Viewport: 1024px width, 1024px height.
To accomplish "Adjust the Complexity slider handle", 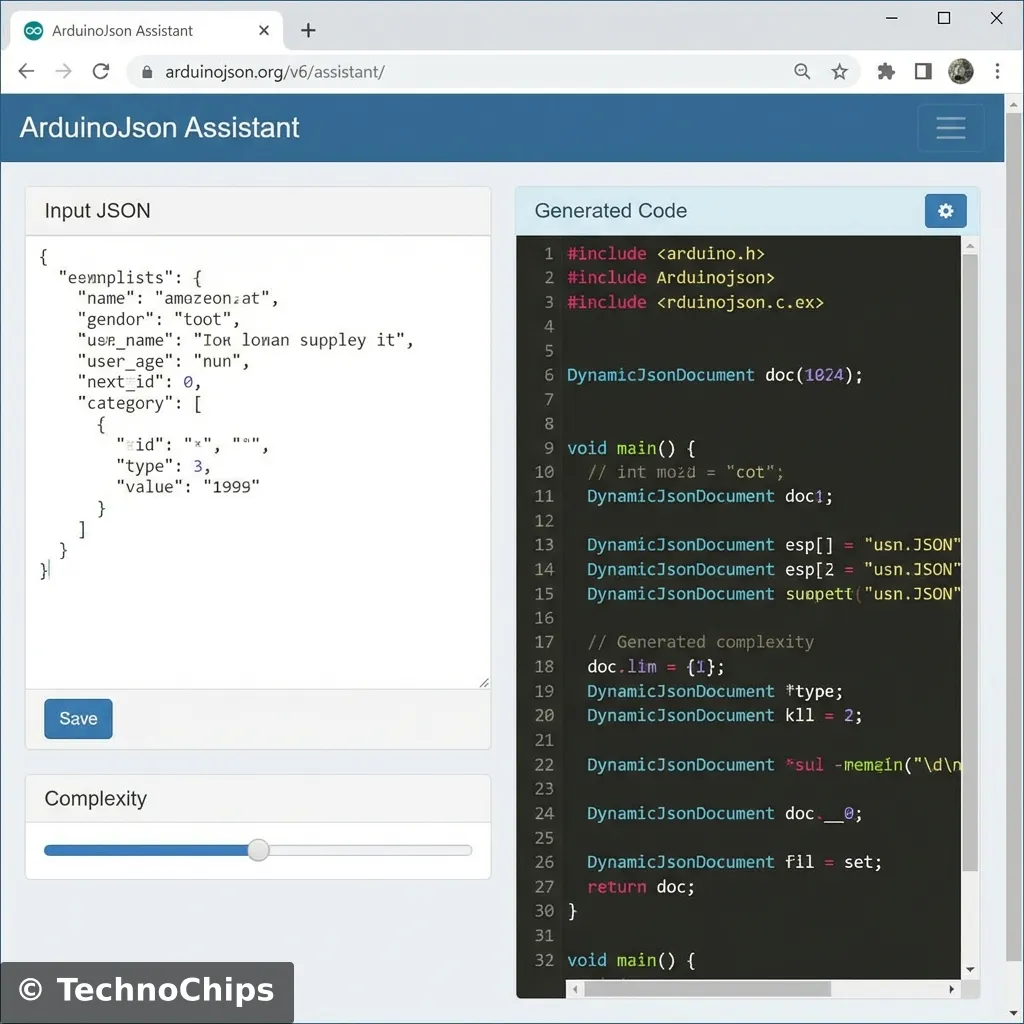I will click(x=258, y=850).
